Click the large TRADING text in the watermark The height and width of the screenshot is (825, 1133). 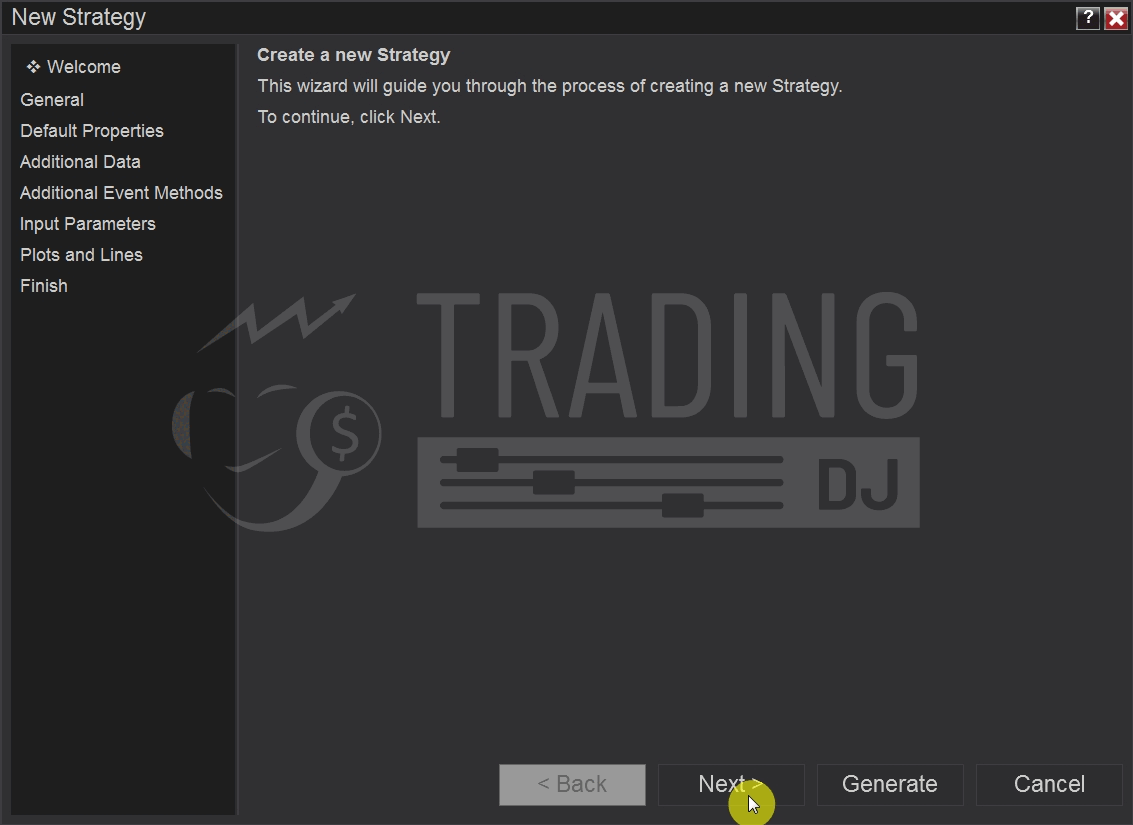tap(666, 355)
